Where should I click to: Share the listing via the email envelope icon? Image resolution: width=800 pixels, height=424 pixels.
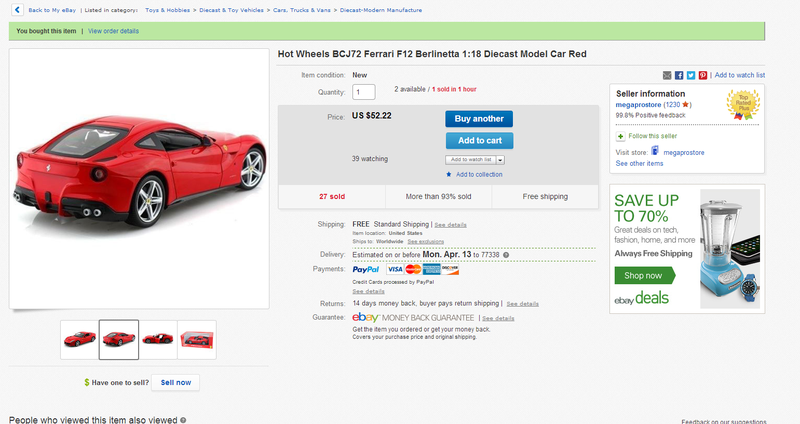click(667, 75)
